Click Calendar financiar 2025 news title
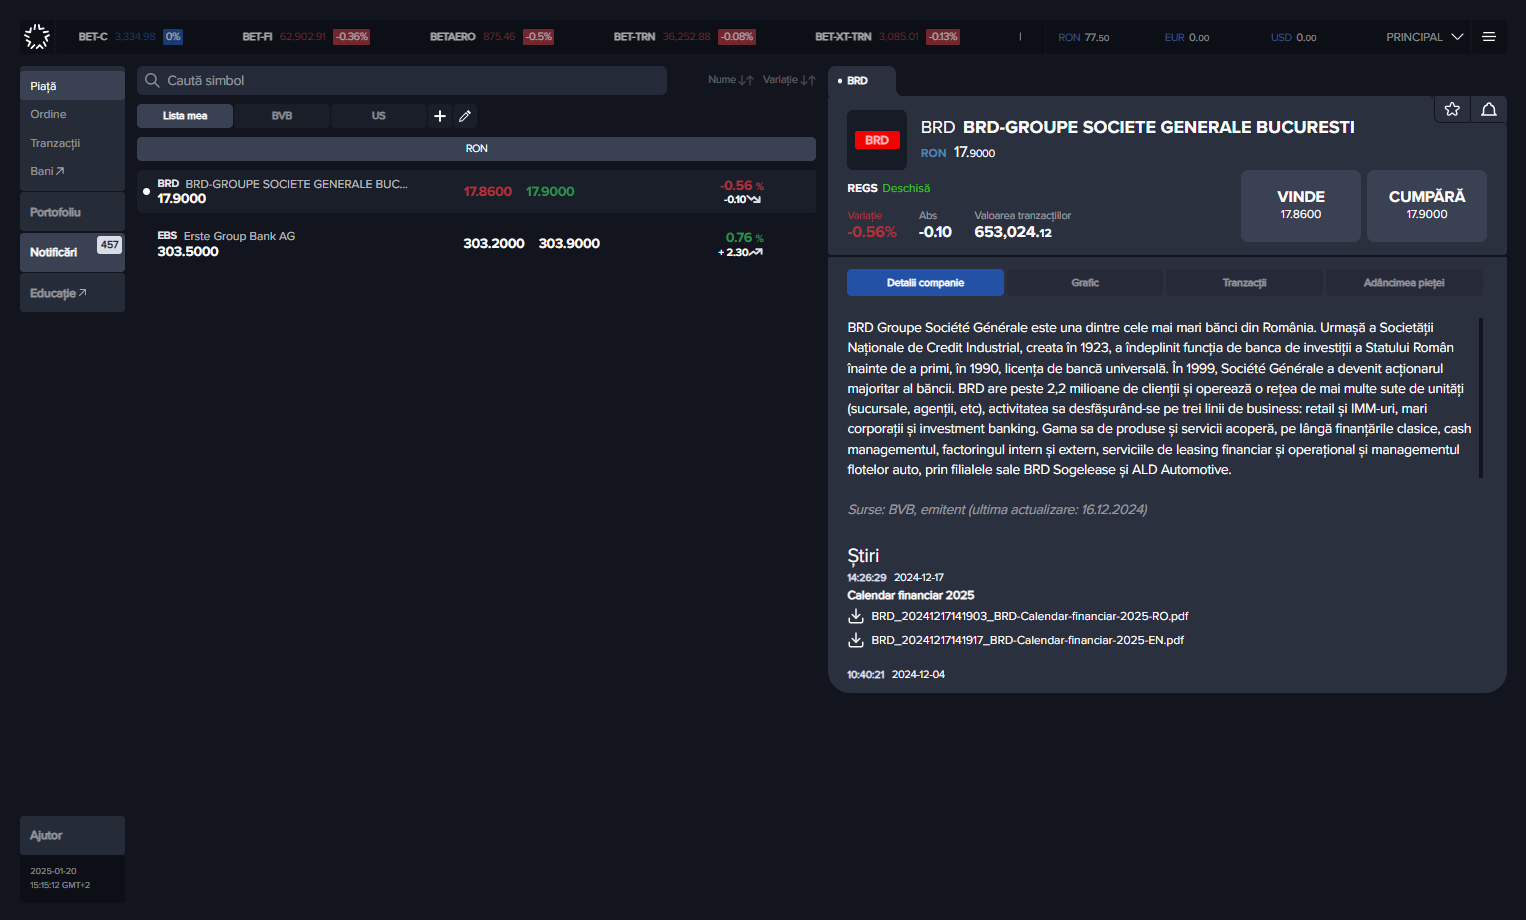This screenshot has height=920, width=1526. click(910, 595)
